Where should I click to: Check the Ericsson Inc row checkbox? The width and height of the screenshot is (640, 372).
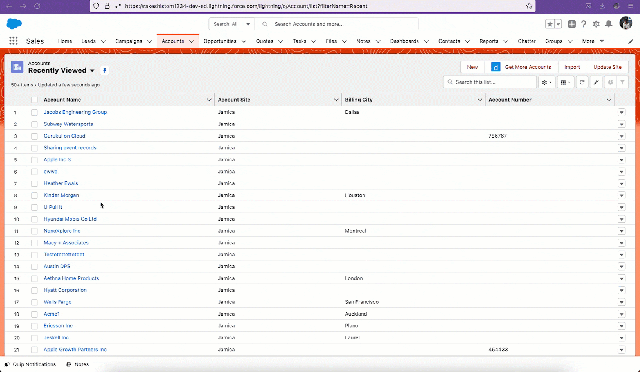coord(34,326)
